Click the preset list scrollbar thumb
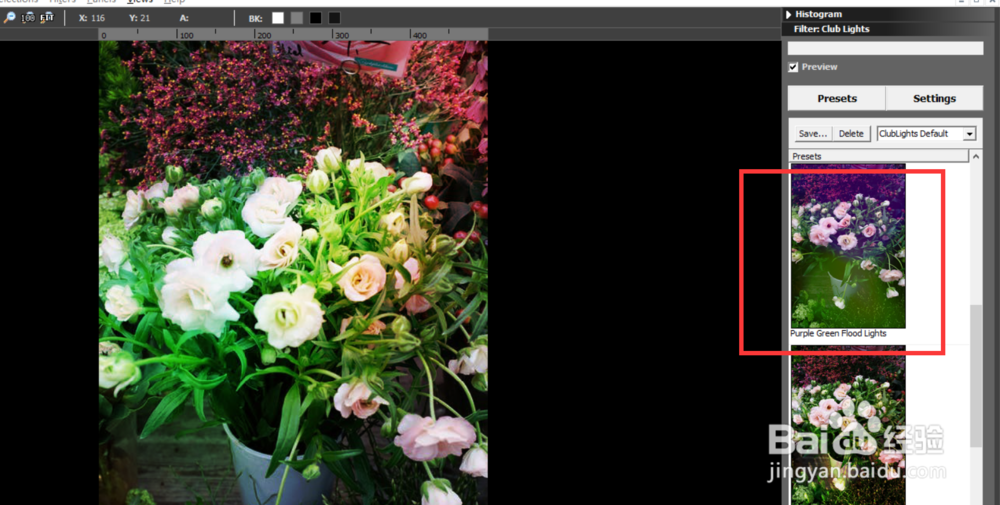This screenshot has height=505, width=1000. (976, 376)
